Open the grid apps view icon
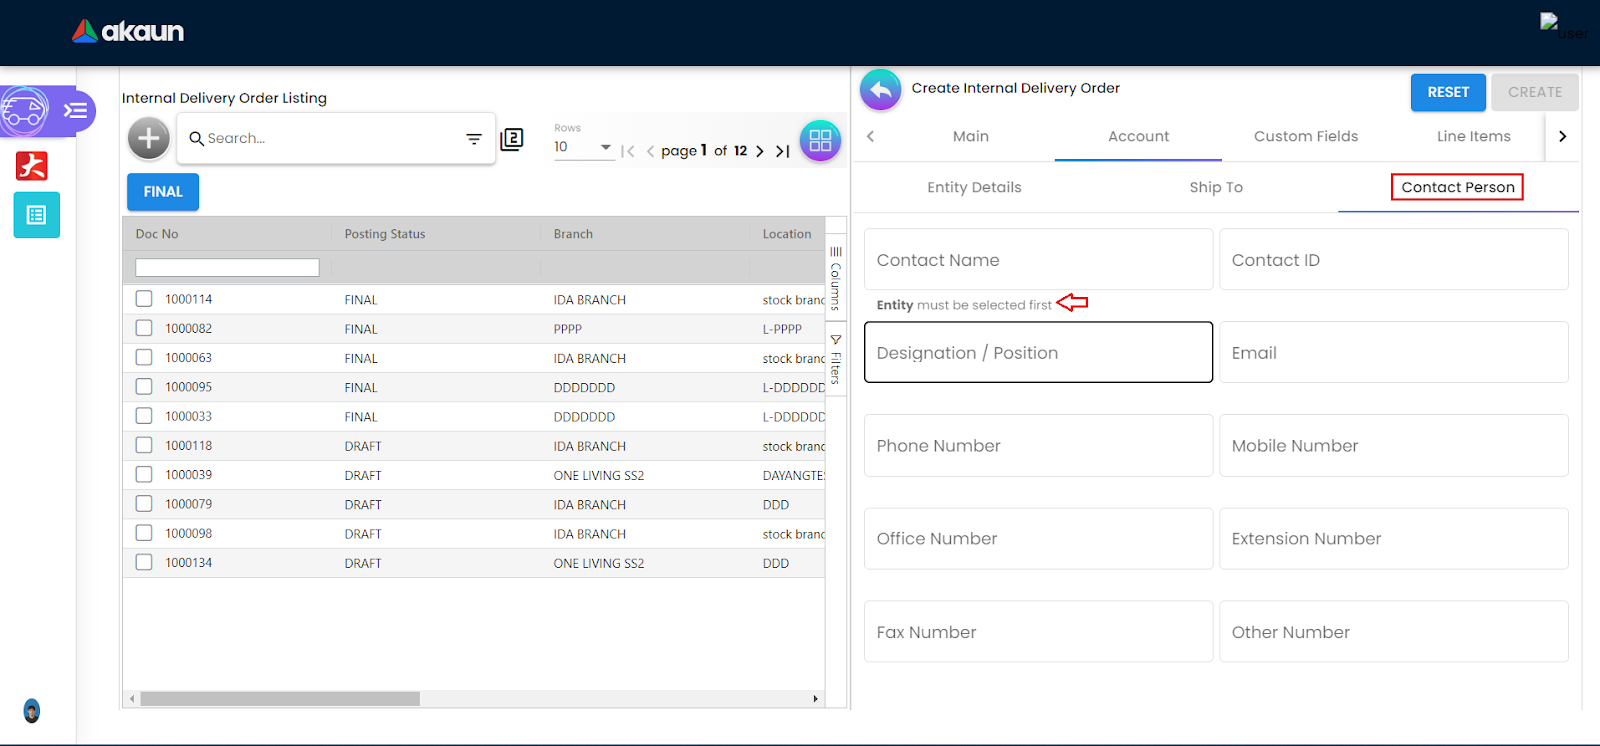The image size is (1600, 746). click(820, 140)
